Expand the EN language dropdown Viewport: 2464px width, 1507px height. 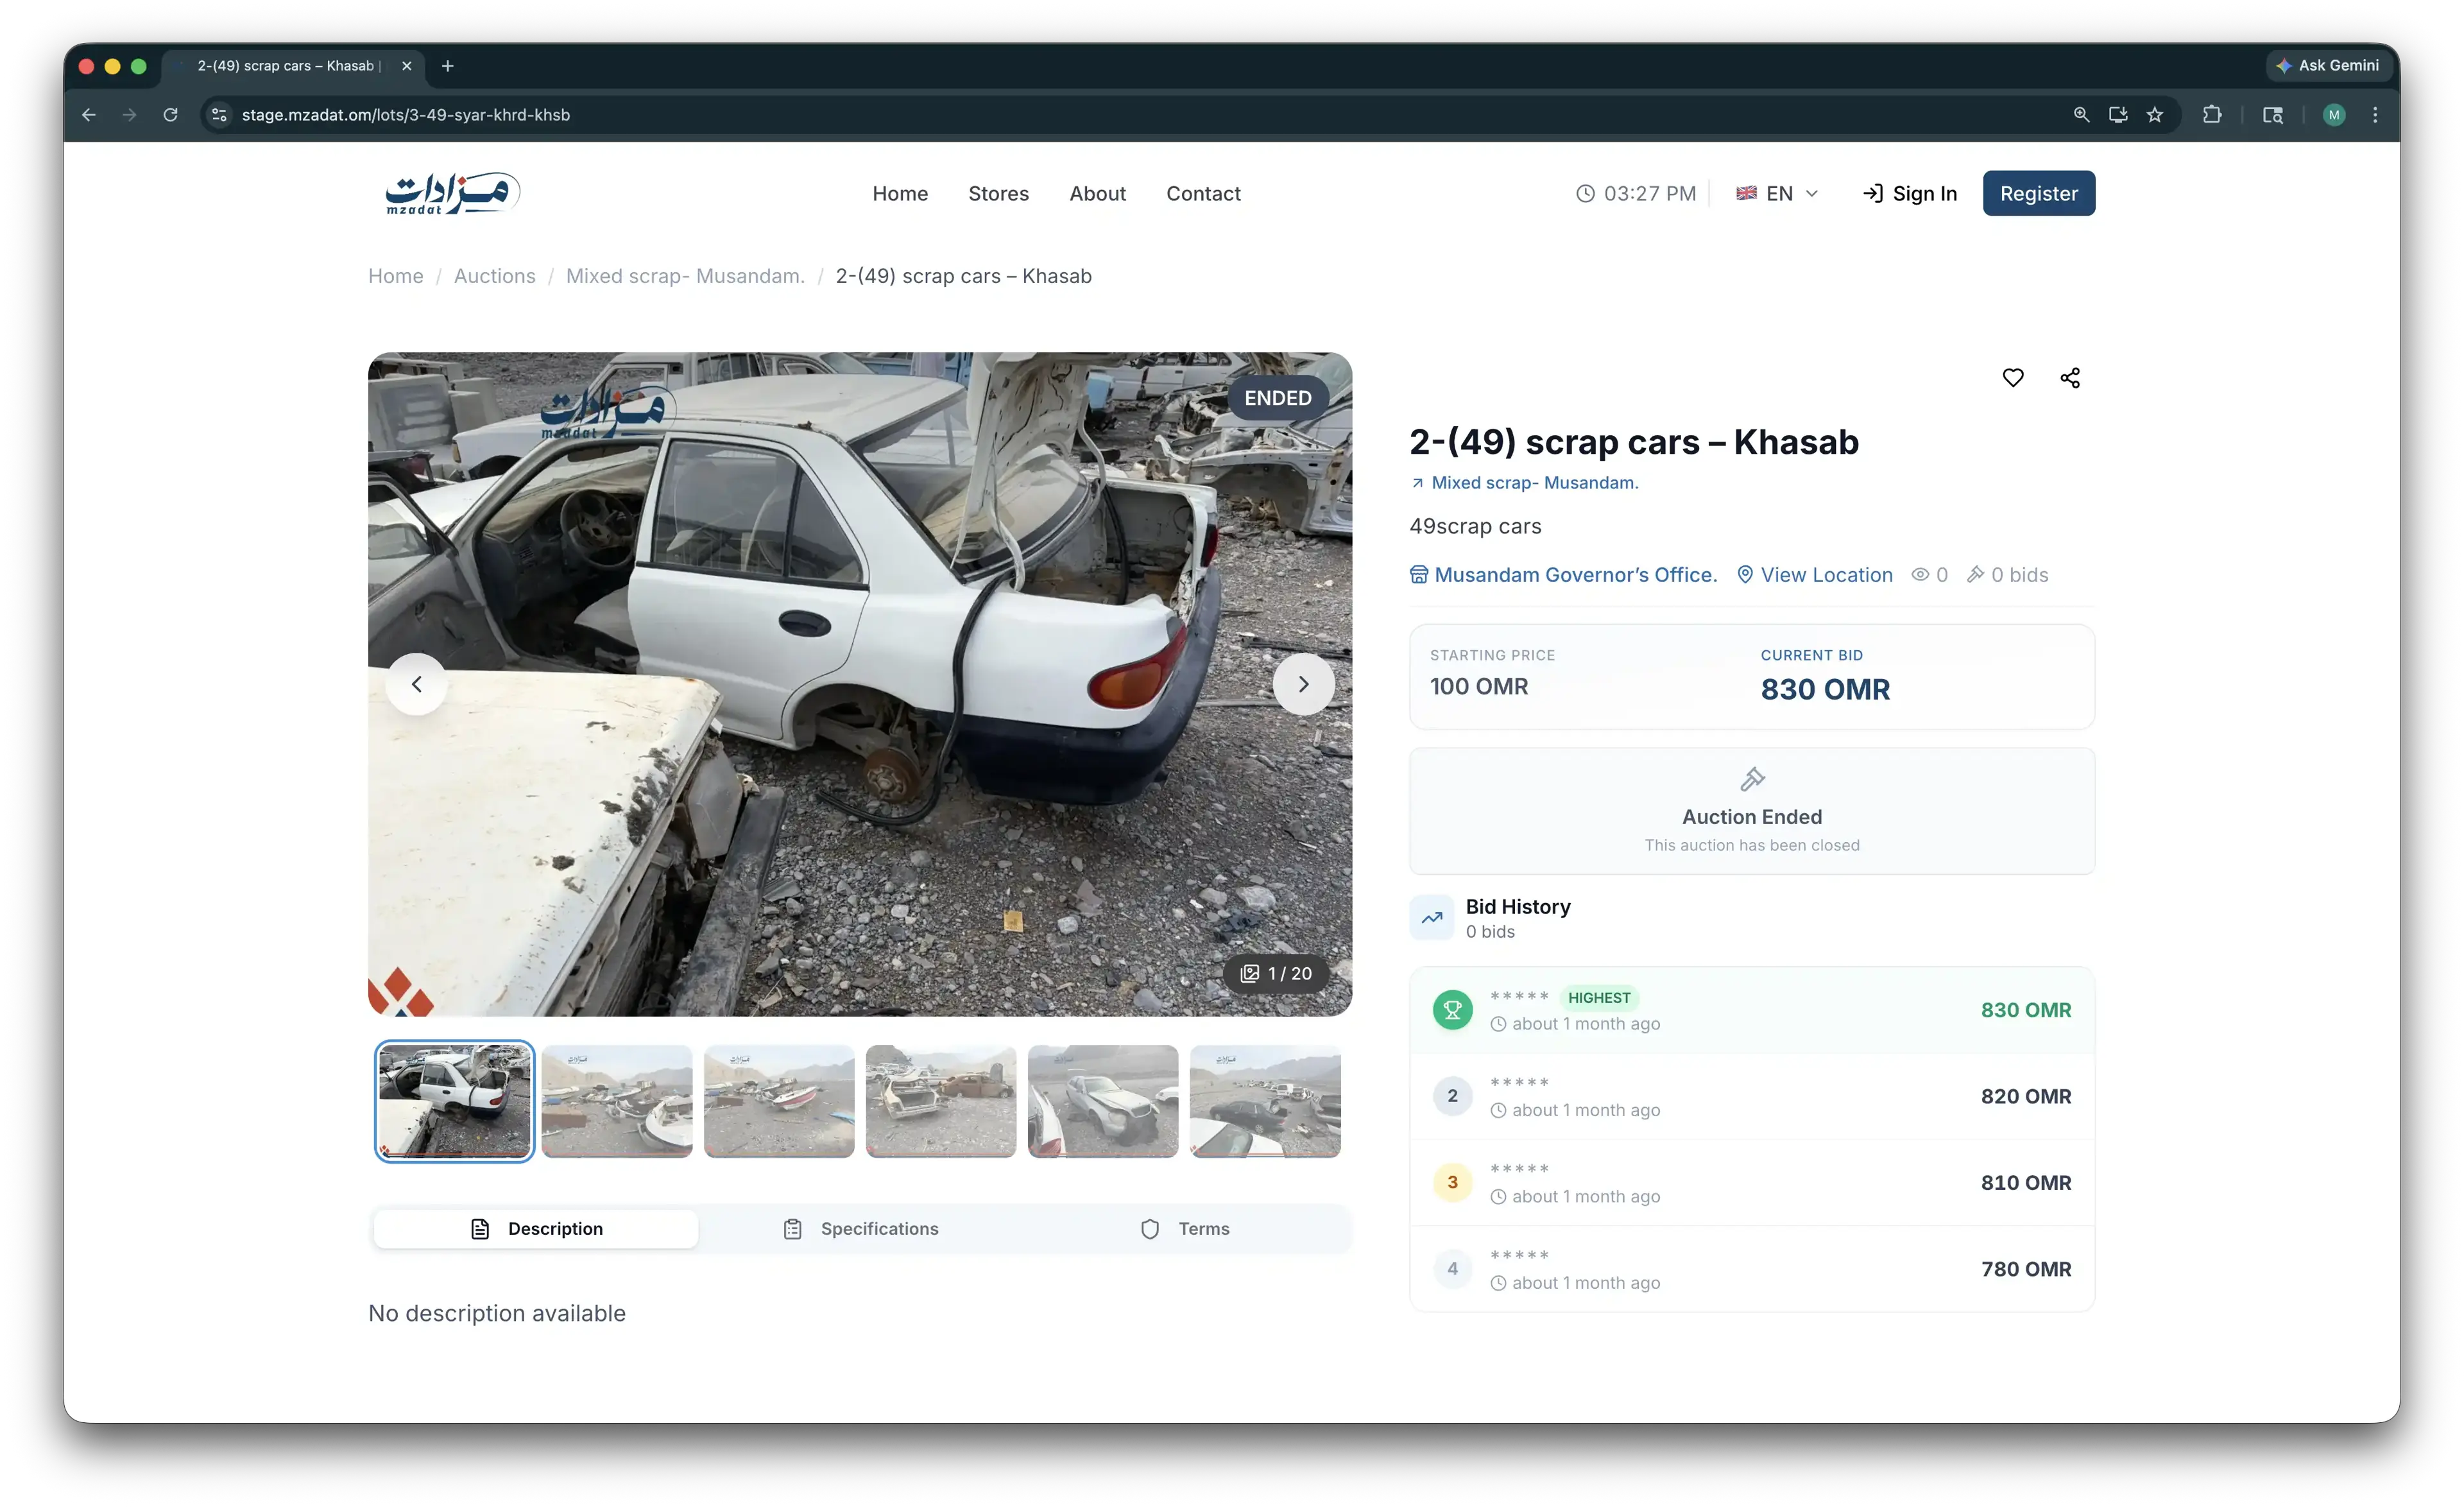coord(1777,193)
